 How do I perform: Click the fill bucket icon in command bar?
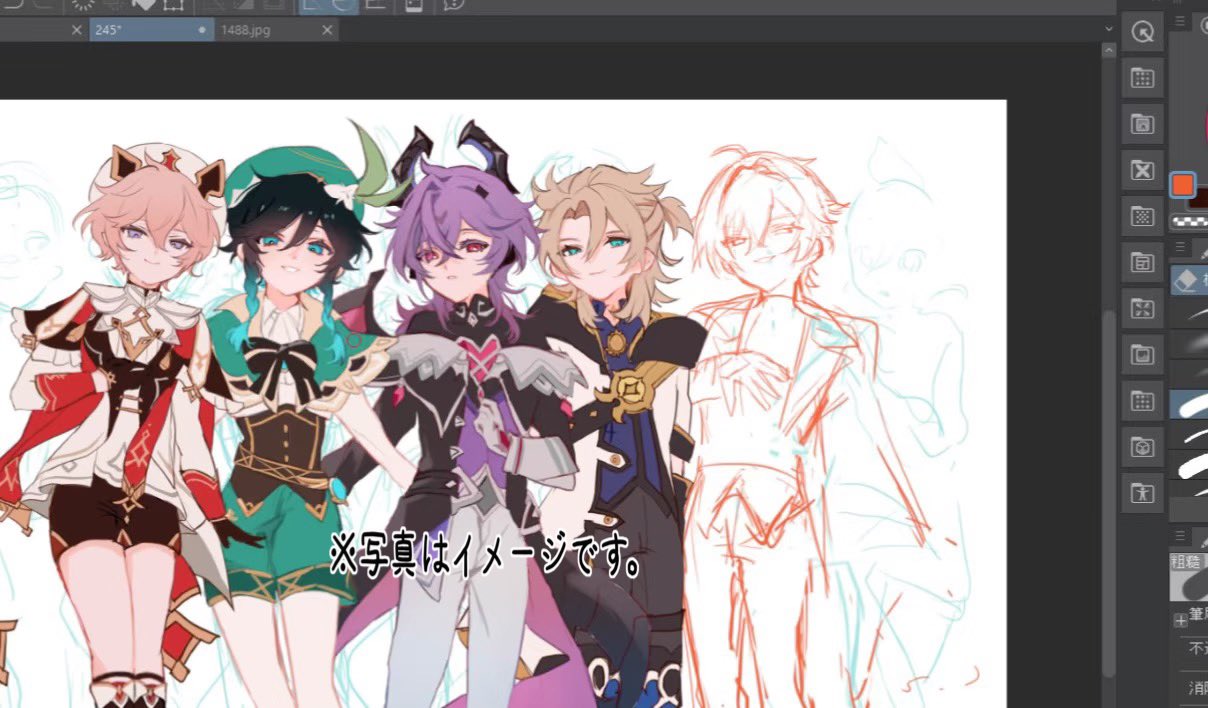[143, 4]
